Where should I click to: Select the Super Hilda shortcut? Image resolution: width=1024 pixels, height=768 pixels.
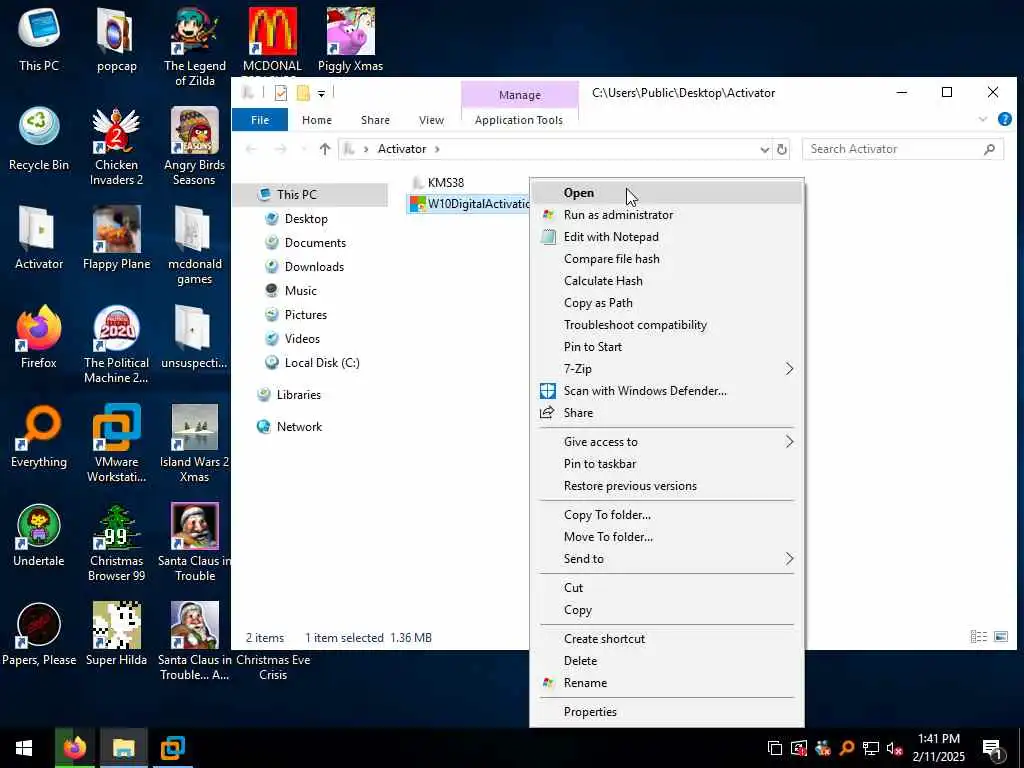(116, 634)
